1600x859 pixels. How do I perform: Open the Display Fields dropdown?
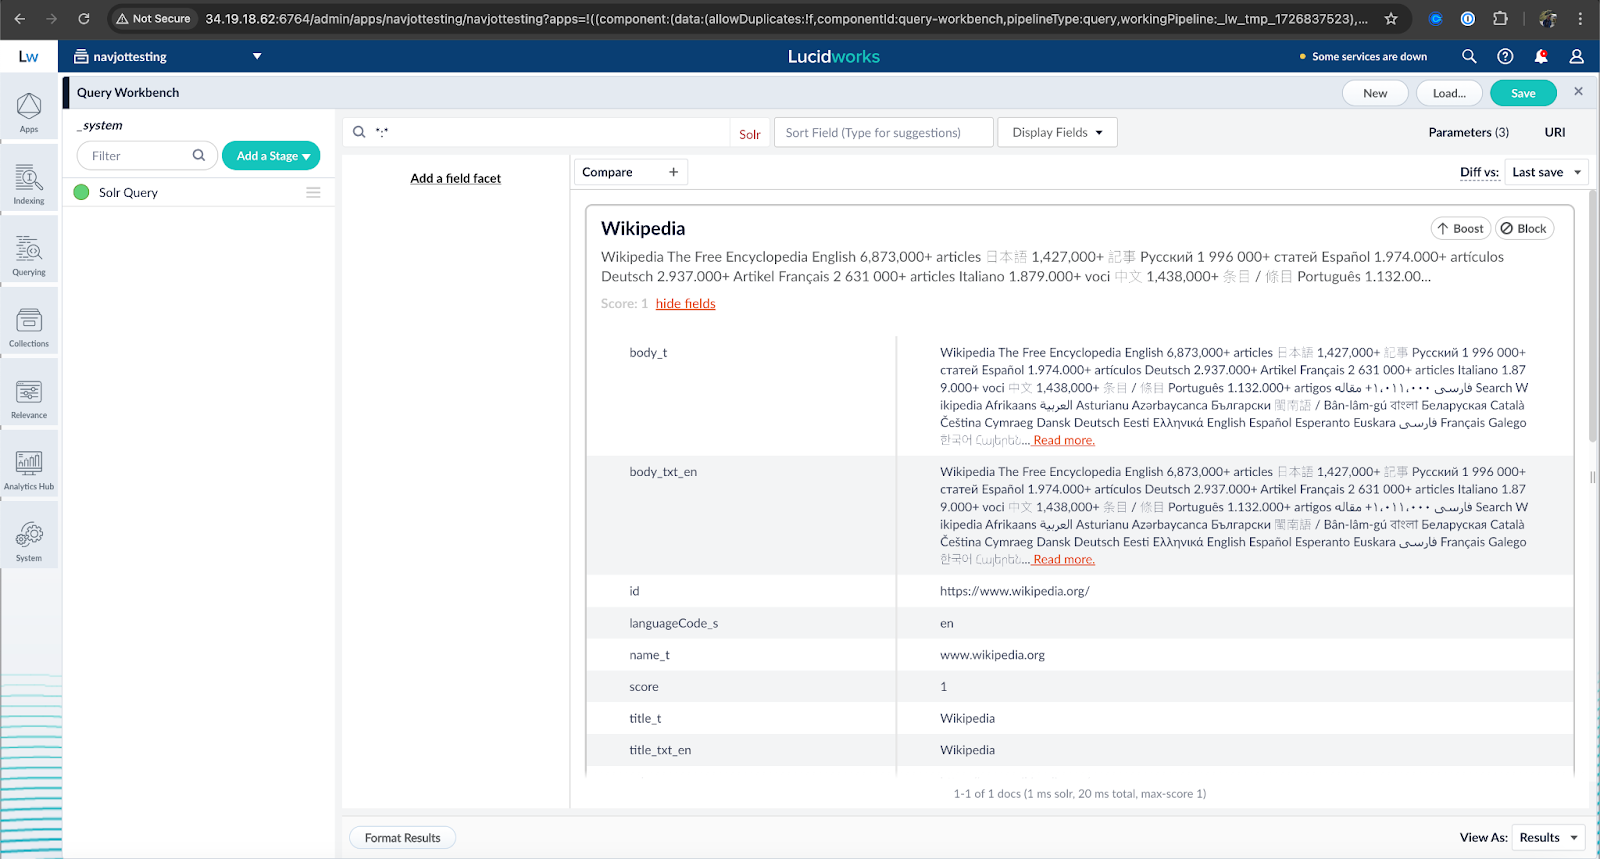tap(1057, 132)
